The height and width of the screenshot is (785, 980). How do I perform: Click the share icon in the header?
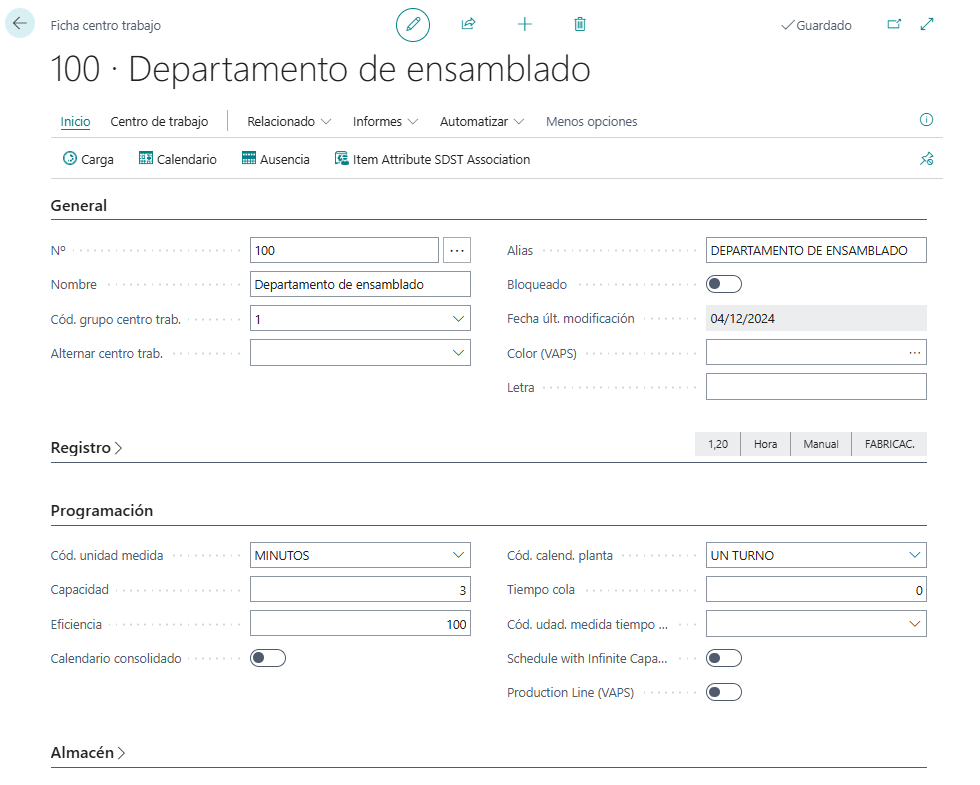coord(468,24)
